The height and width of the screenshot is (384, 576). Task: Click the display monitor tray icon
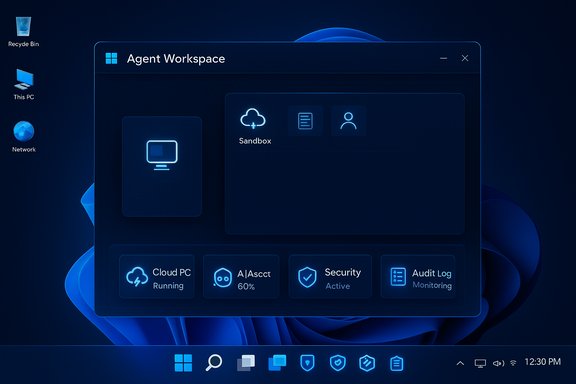(x=480, y=363)
